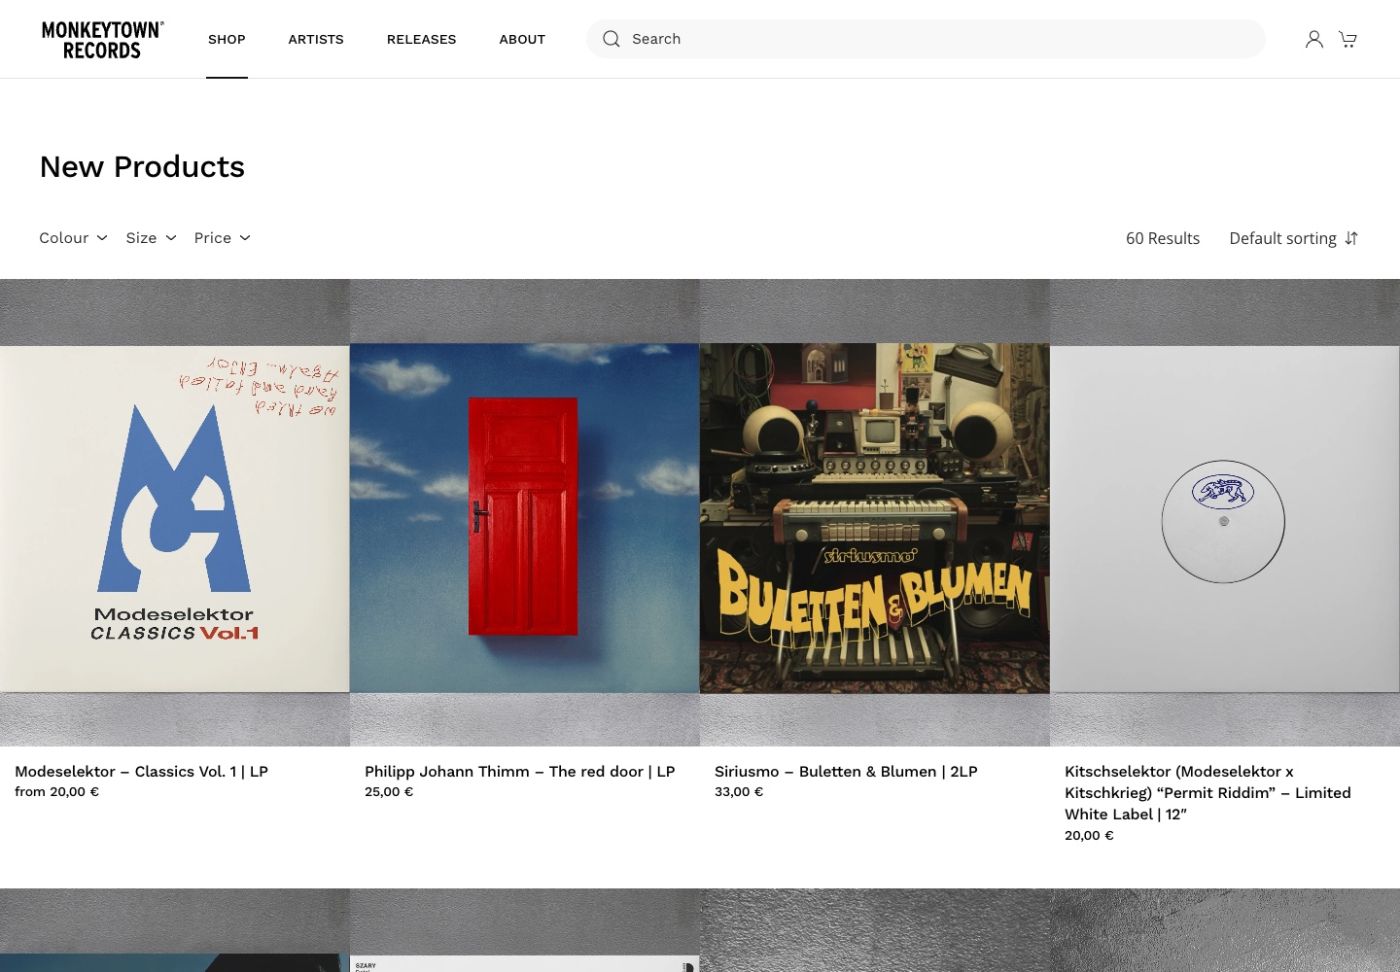Screen dimensions: 1400x972
Task: Open the About menu item
Action: click(522, 39)
